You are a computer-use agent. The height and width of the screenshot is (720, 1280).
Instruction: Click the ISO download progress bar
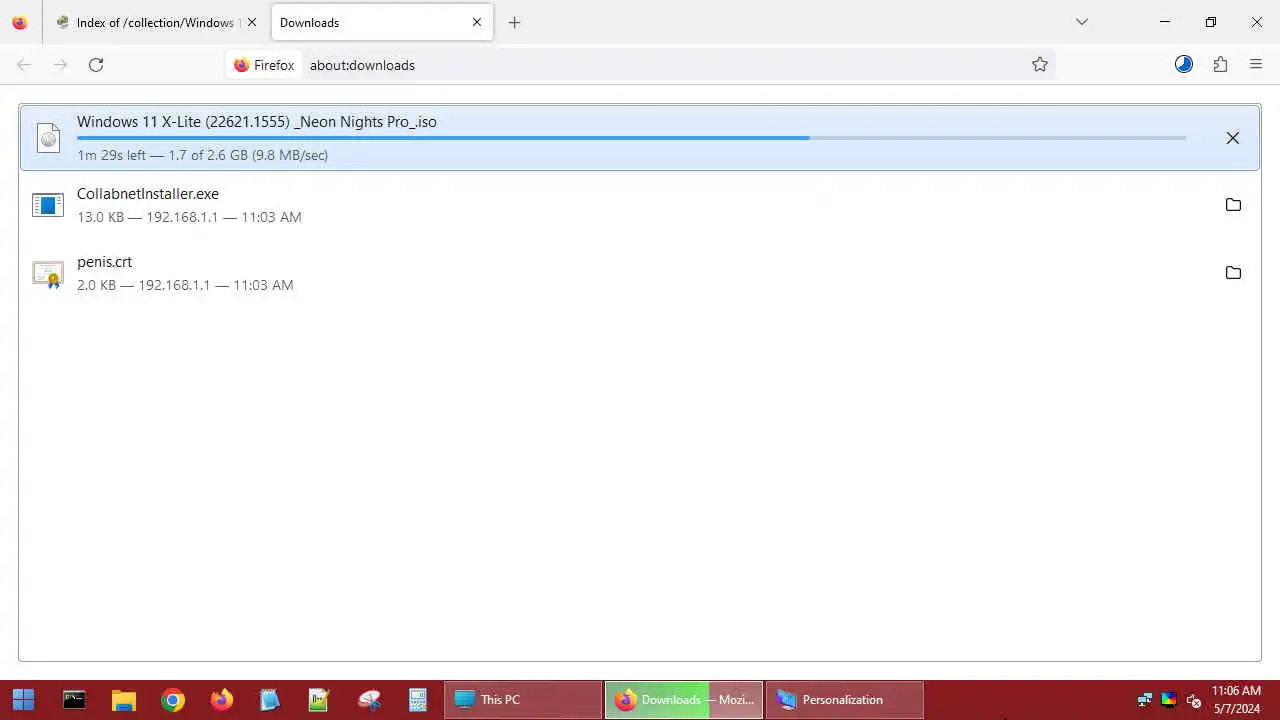[631, 138]
